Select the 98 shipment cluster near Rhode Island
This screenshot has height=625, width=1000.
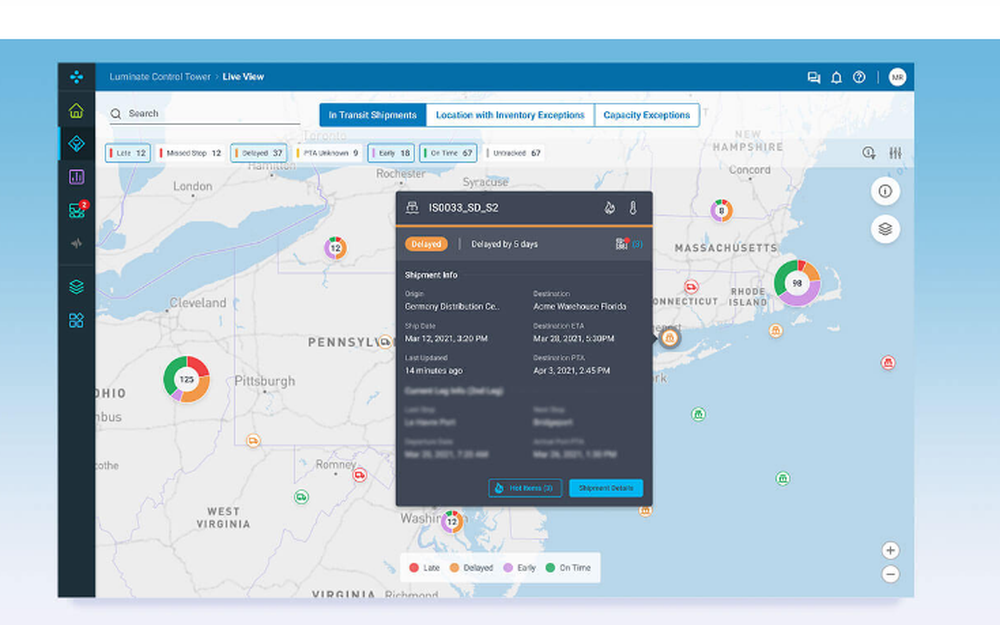pyautogui.click(x=797, y=283)
